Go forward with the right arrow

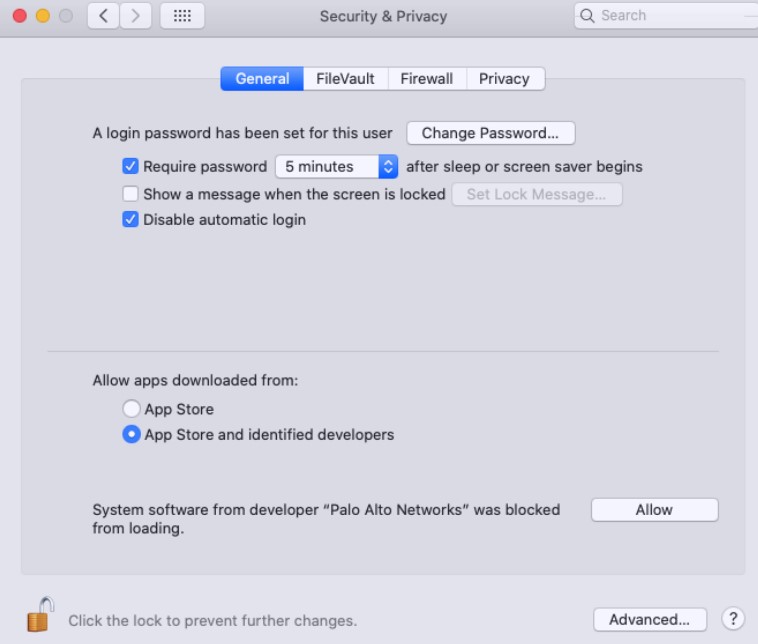[x=136, y=16]
